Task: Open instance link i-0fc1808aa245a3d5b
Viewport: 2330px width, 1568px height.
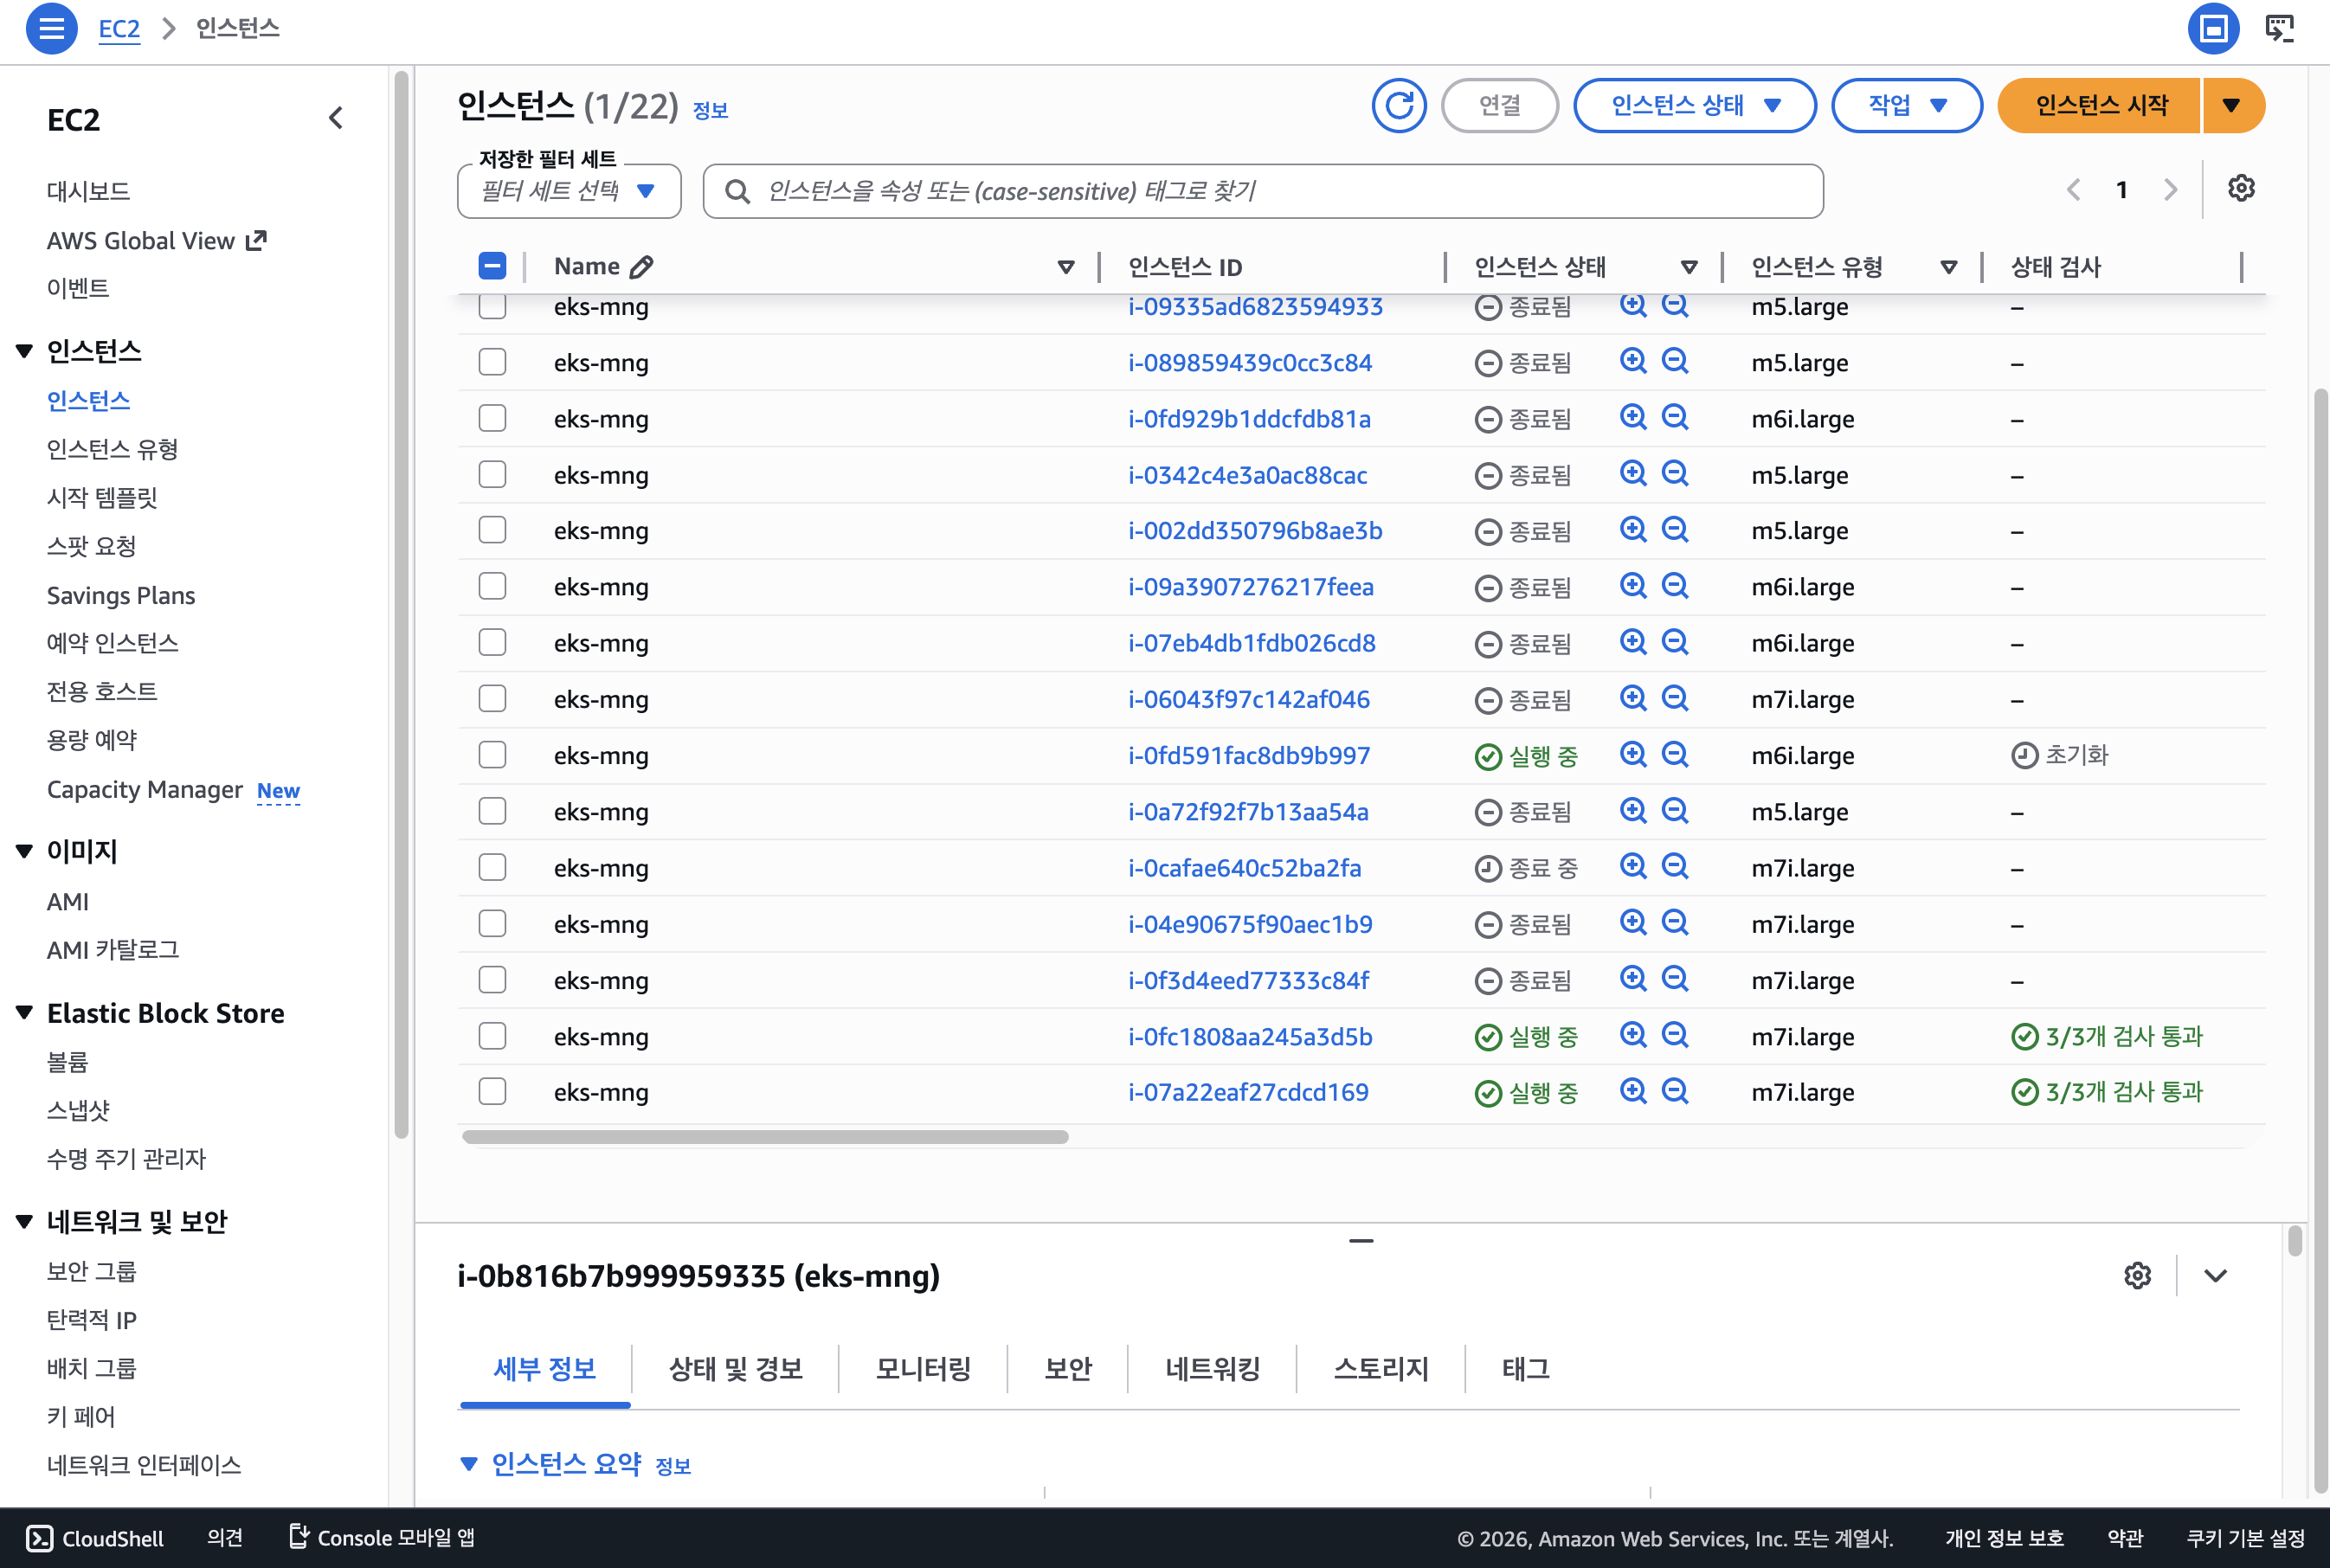Action: point(1250,1036)
